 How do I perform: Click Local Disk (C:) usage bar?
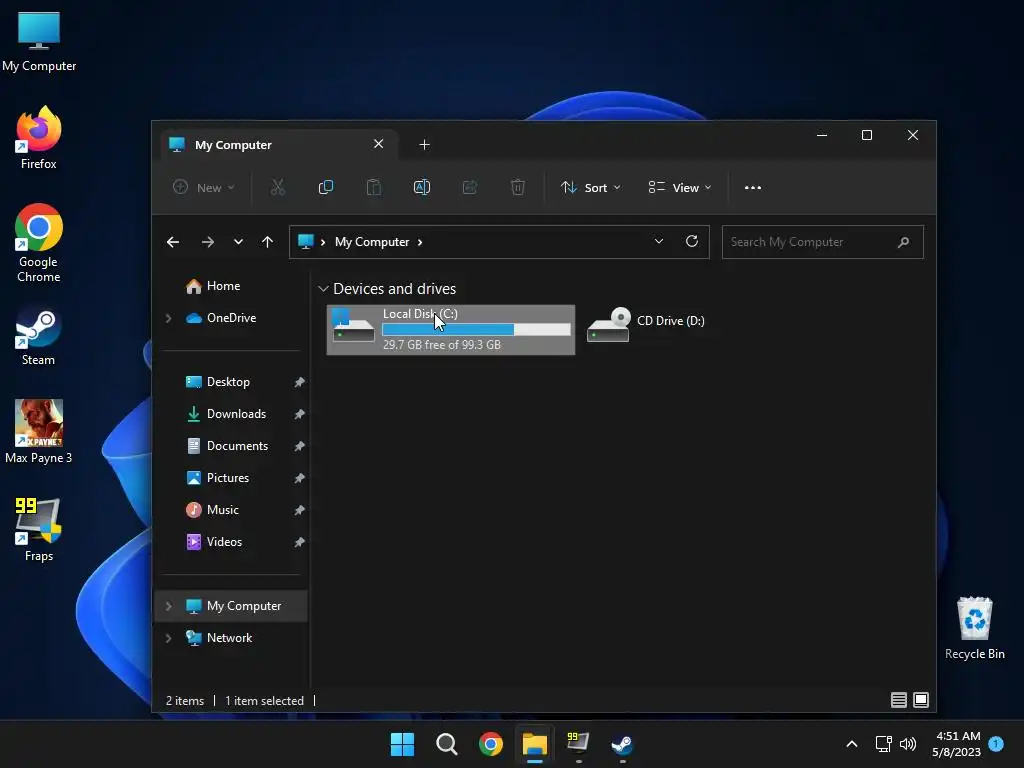coord(476,330)
